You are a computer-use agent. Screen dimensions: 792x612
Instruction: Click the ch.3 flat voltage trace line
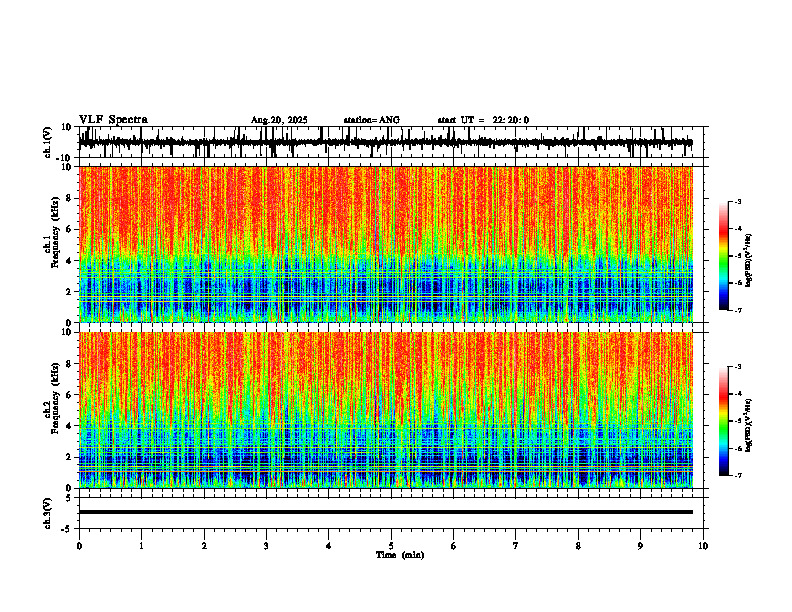pos(386,512)
